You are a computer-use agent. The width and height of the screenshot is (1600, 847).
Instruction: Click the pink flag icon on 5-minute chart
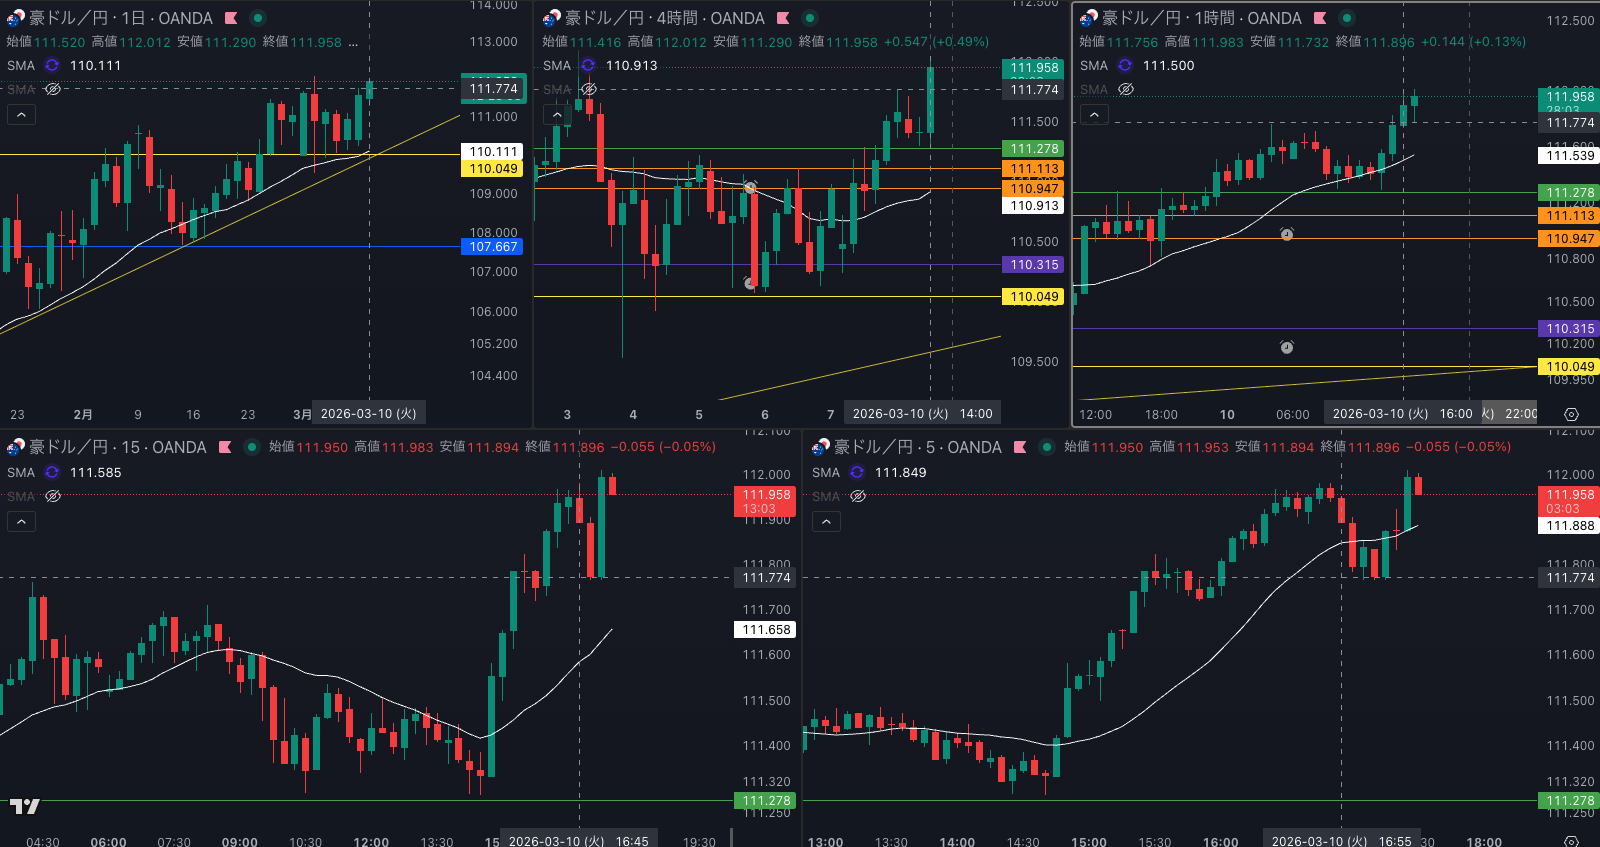tap(1020, 447)
